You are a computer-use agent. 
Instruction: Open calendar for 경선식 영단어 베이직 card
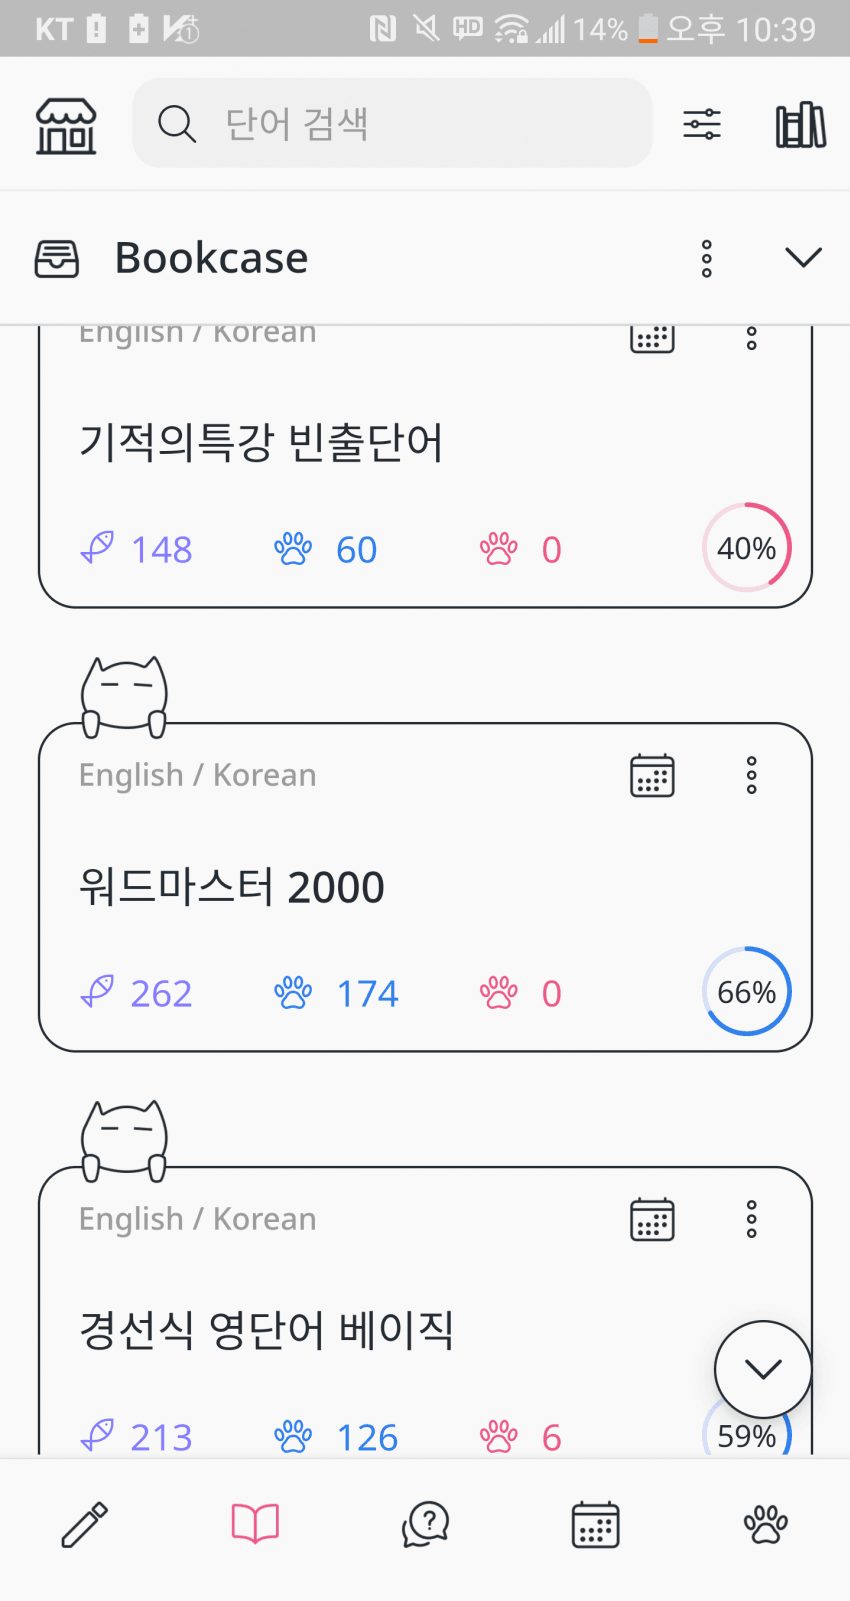coord(652,1220)
